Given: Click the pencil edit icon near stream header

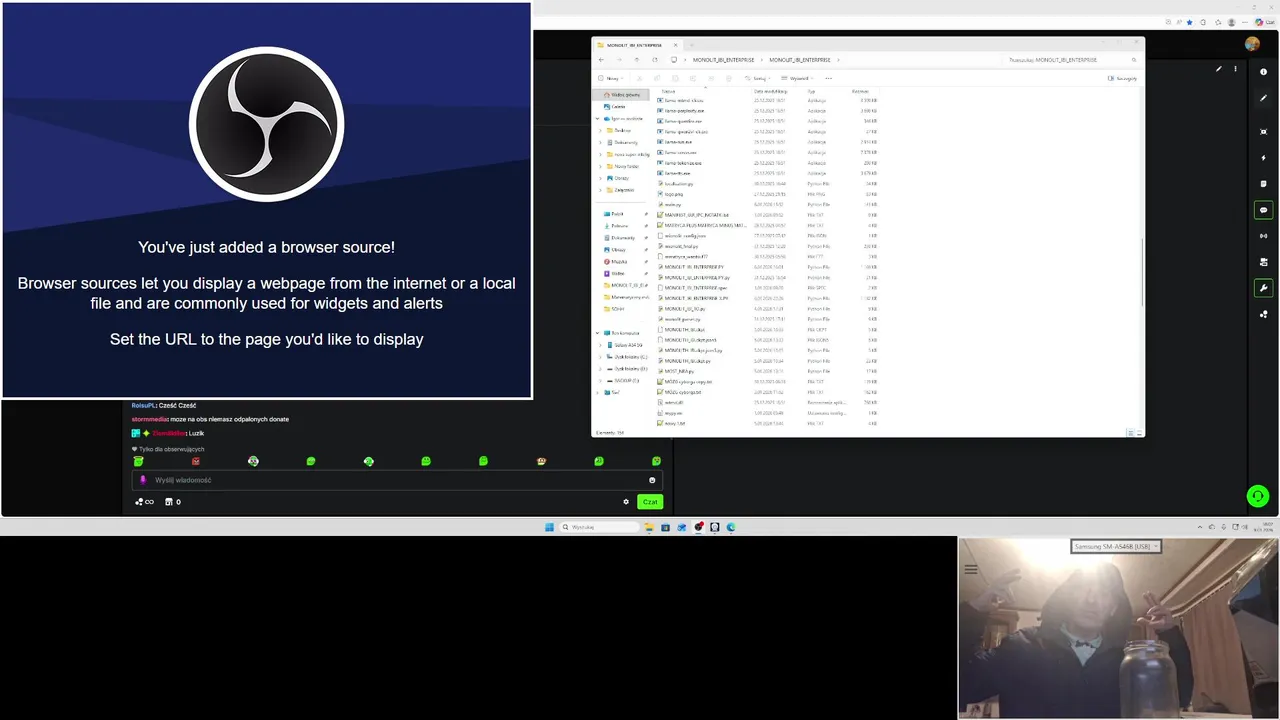Looking at the screenshot, I should point(1218,69).
